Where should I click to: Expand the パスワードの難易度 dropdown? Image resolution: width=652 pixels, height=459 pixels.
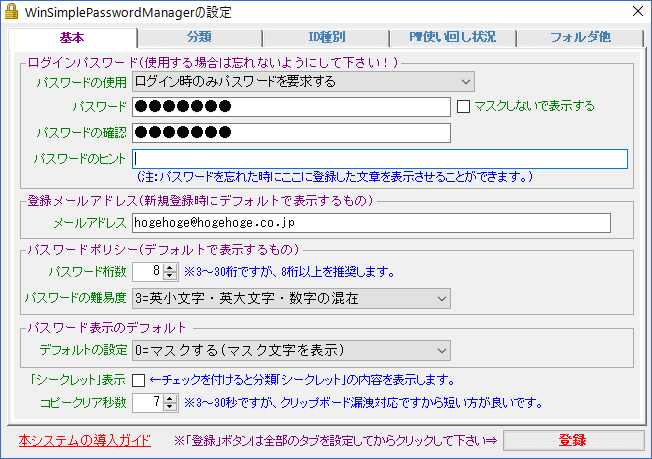(x=291, y=299)
